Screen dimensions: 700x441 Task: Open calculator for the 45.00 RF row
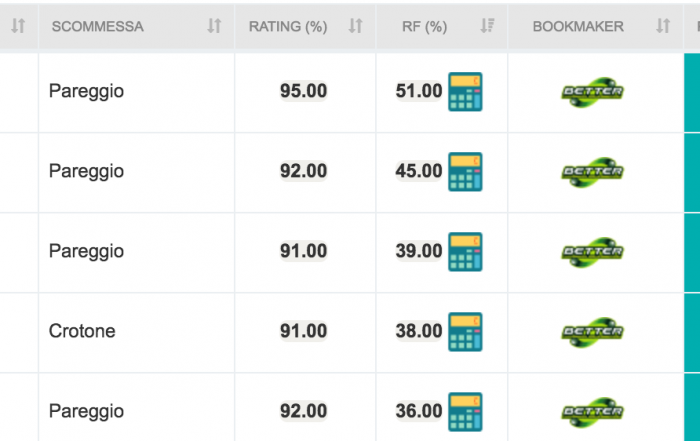(x=465, y=171)
